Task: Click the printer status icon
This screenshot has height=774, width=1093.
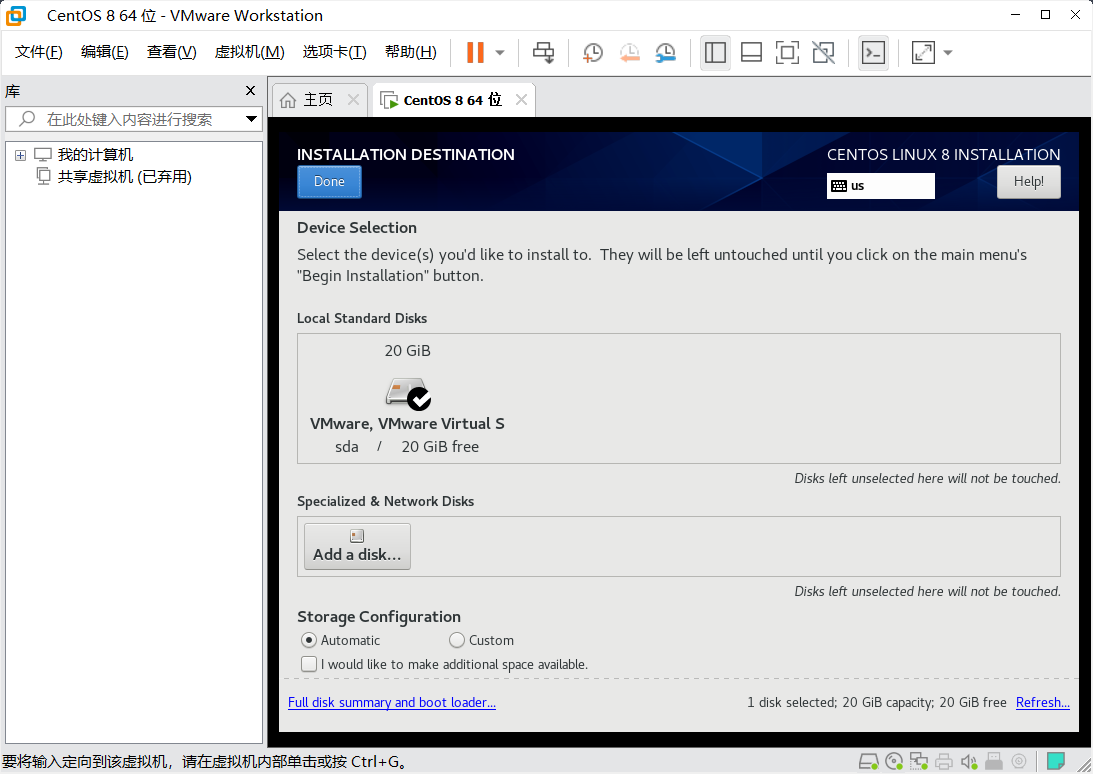Action: [x=944, y=761]
